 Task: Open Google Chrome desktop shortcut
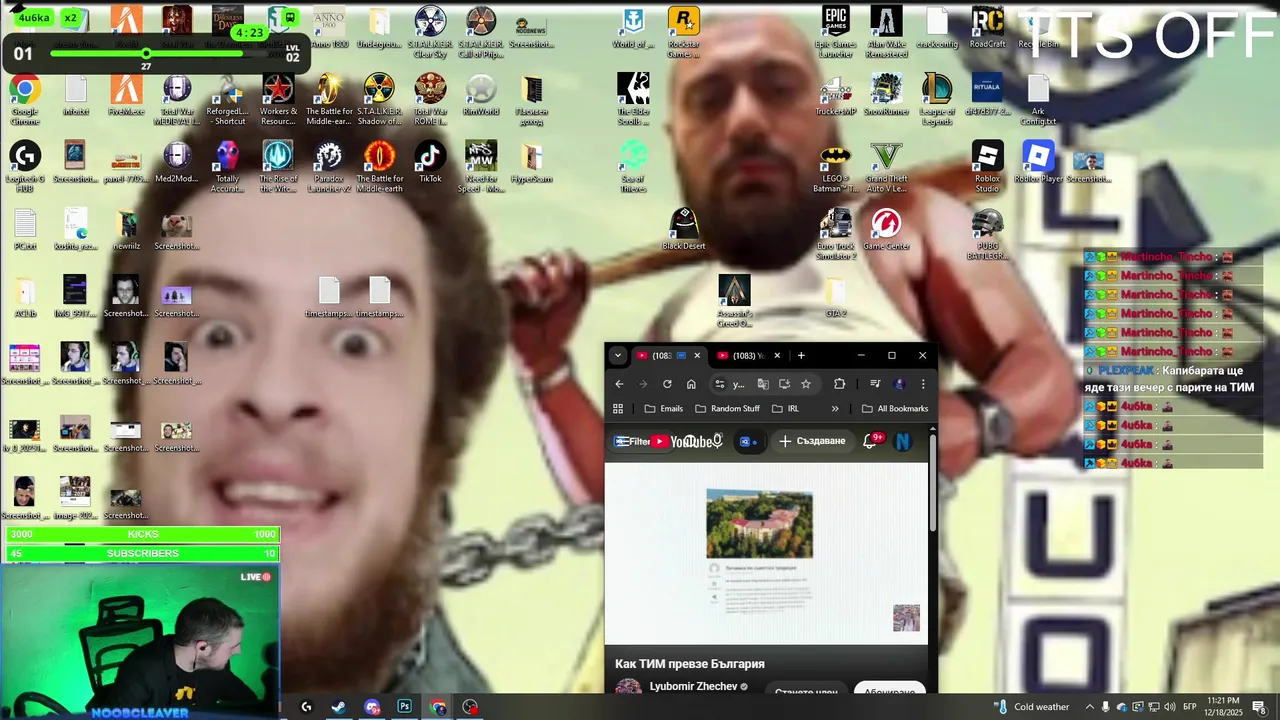click(25, 98)
